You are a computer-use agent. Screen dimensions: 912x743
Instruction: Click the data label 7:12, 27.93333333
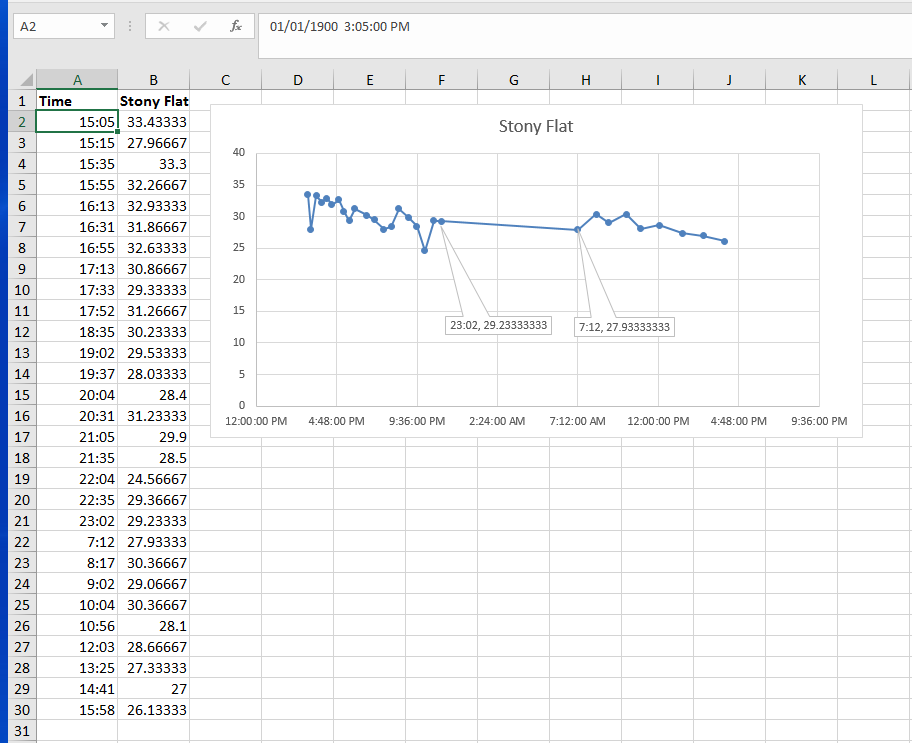pos(624,327)
